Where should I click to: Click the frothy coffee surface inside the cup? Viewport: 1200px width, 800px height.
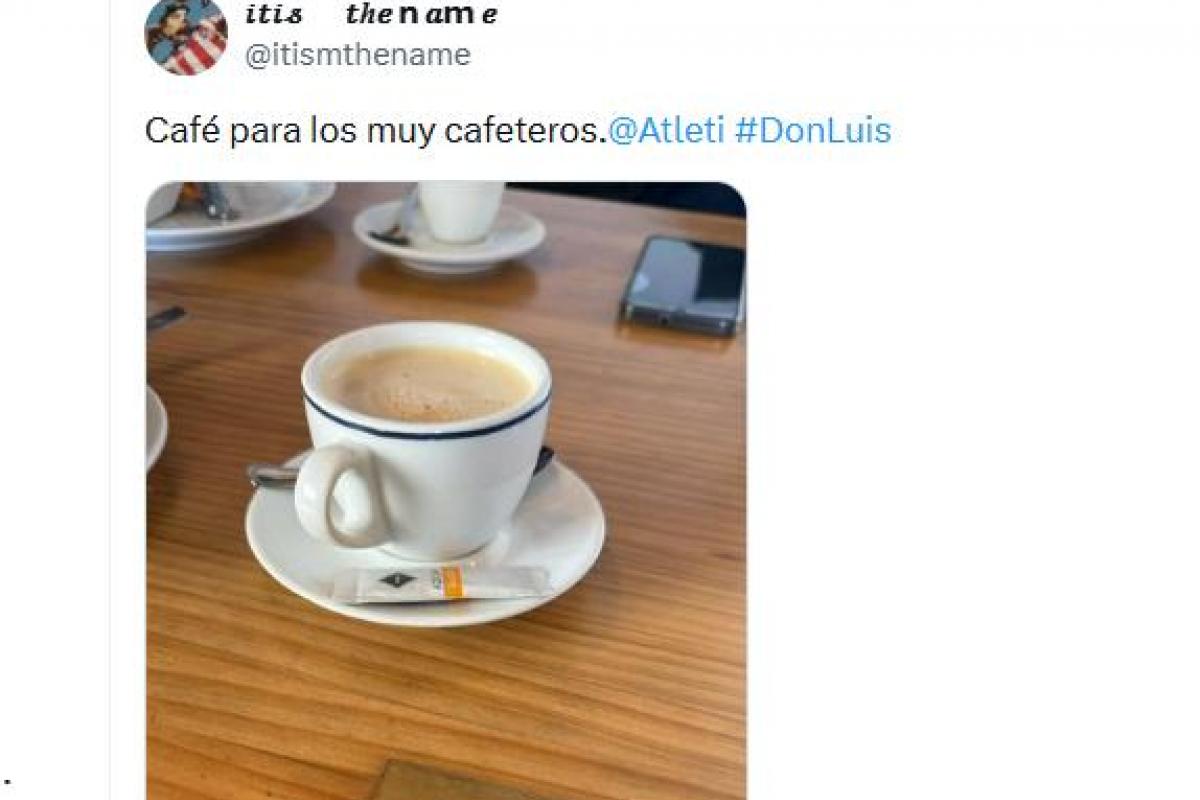point(428,384)
